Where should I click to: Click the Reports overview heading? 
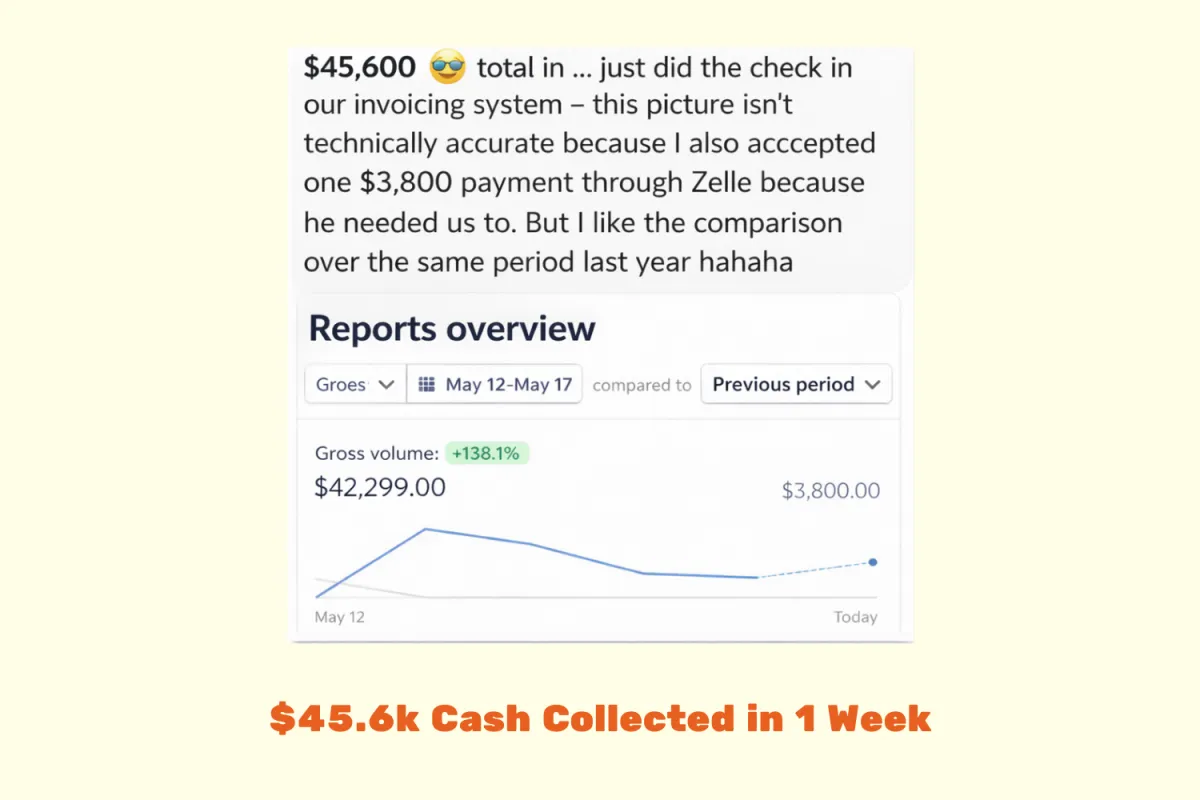point(452,328)
